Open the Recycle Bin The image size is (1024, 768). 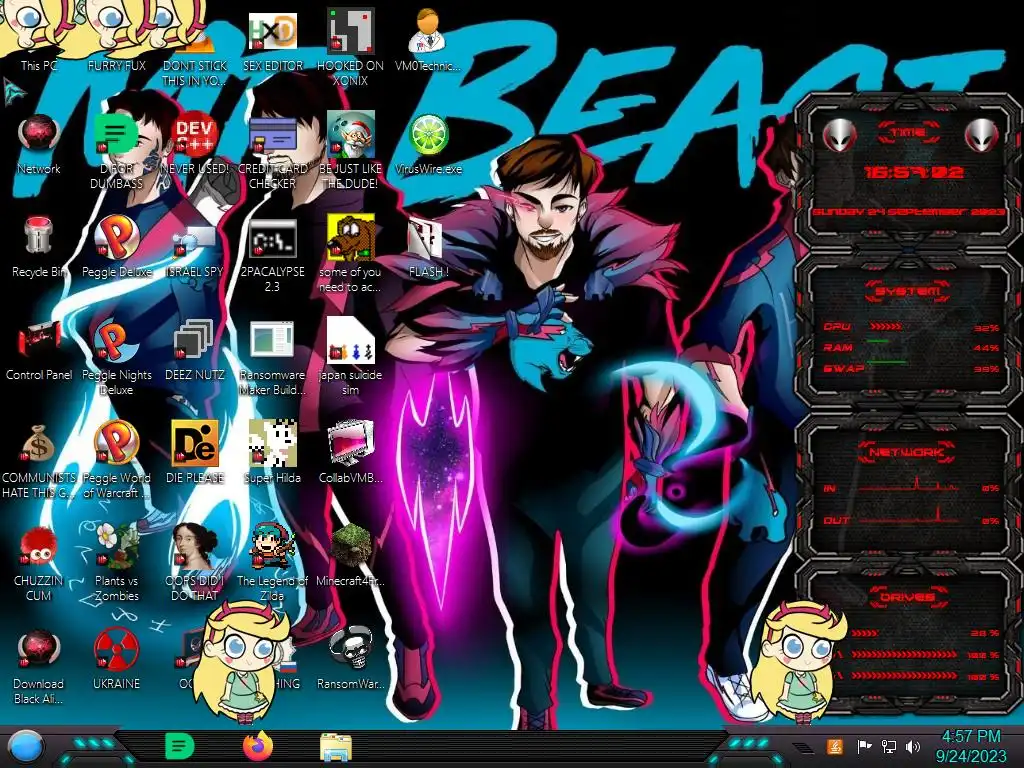(39, 247)
